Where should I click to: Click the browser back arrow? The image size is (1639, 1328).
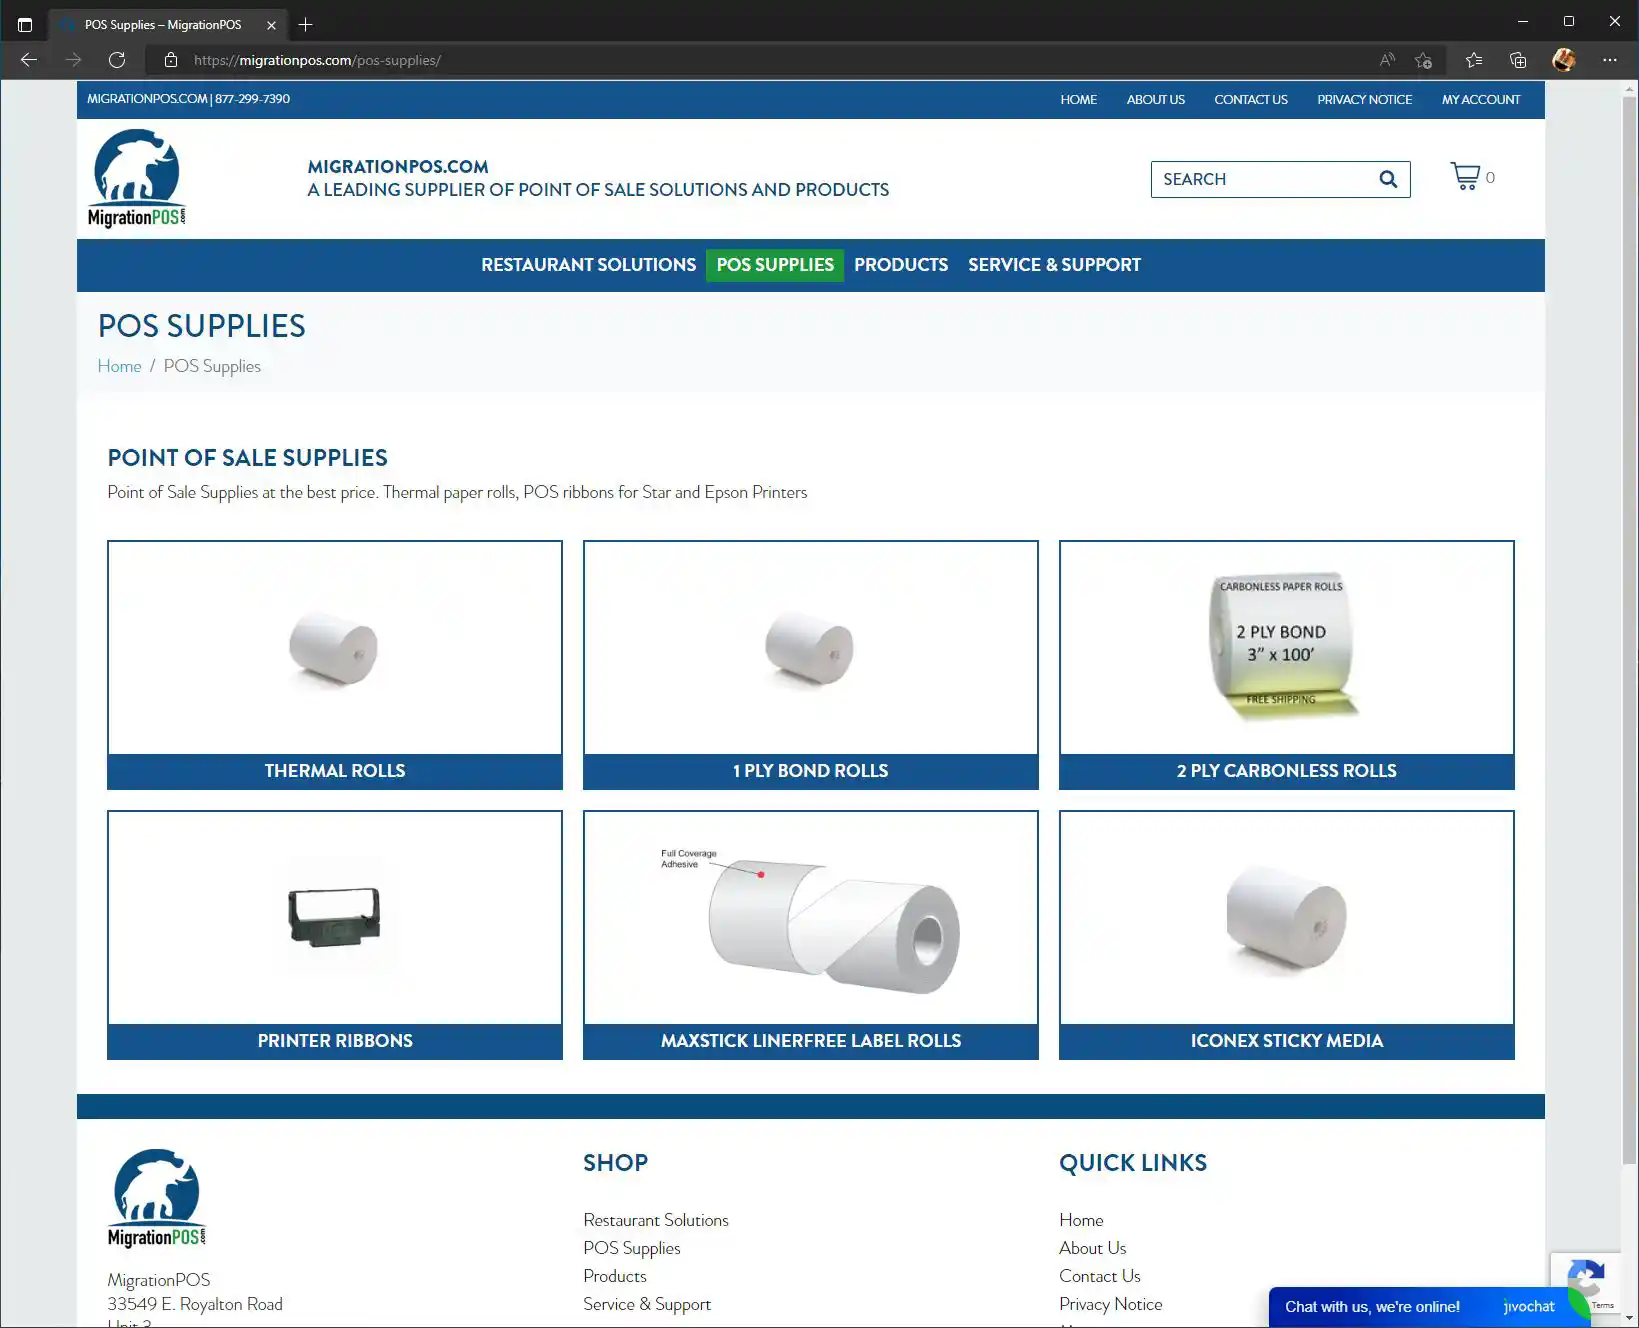pos(29,60)
